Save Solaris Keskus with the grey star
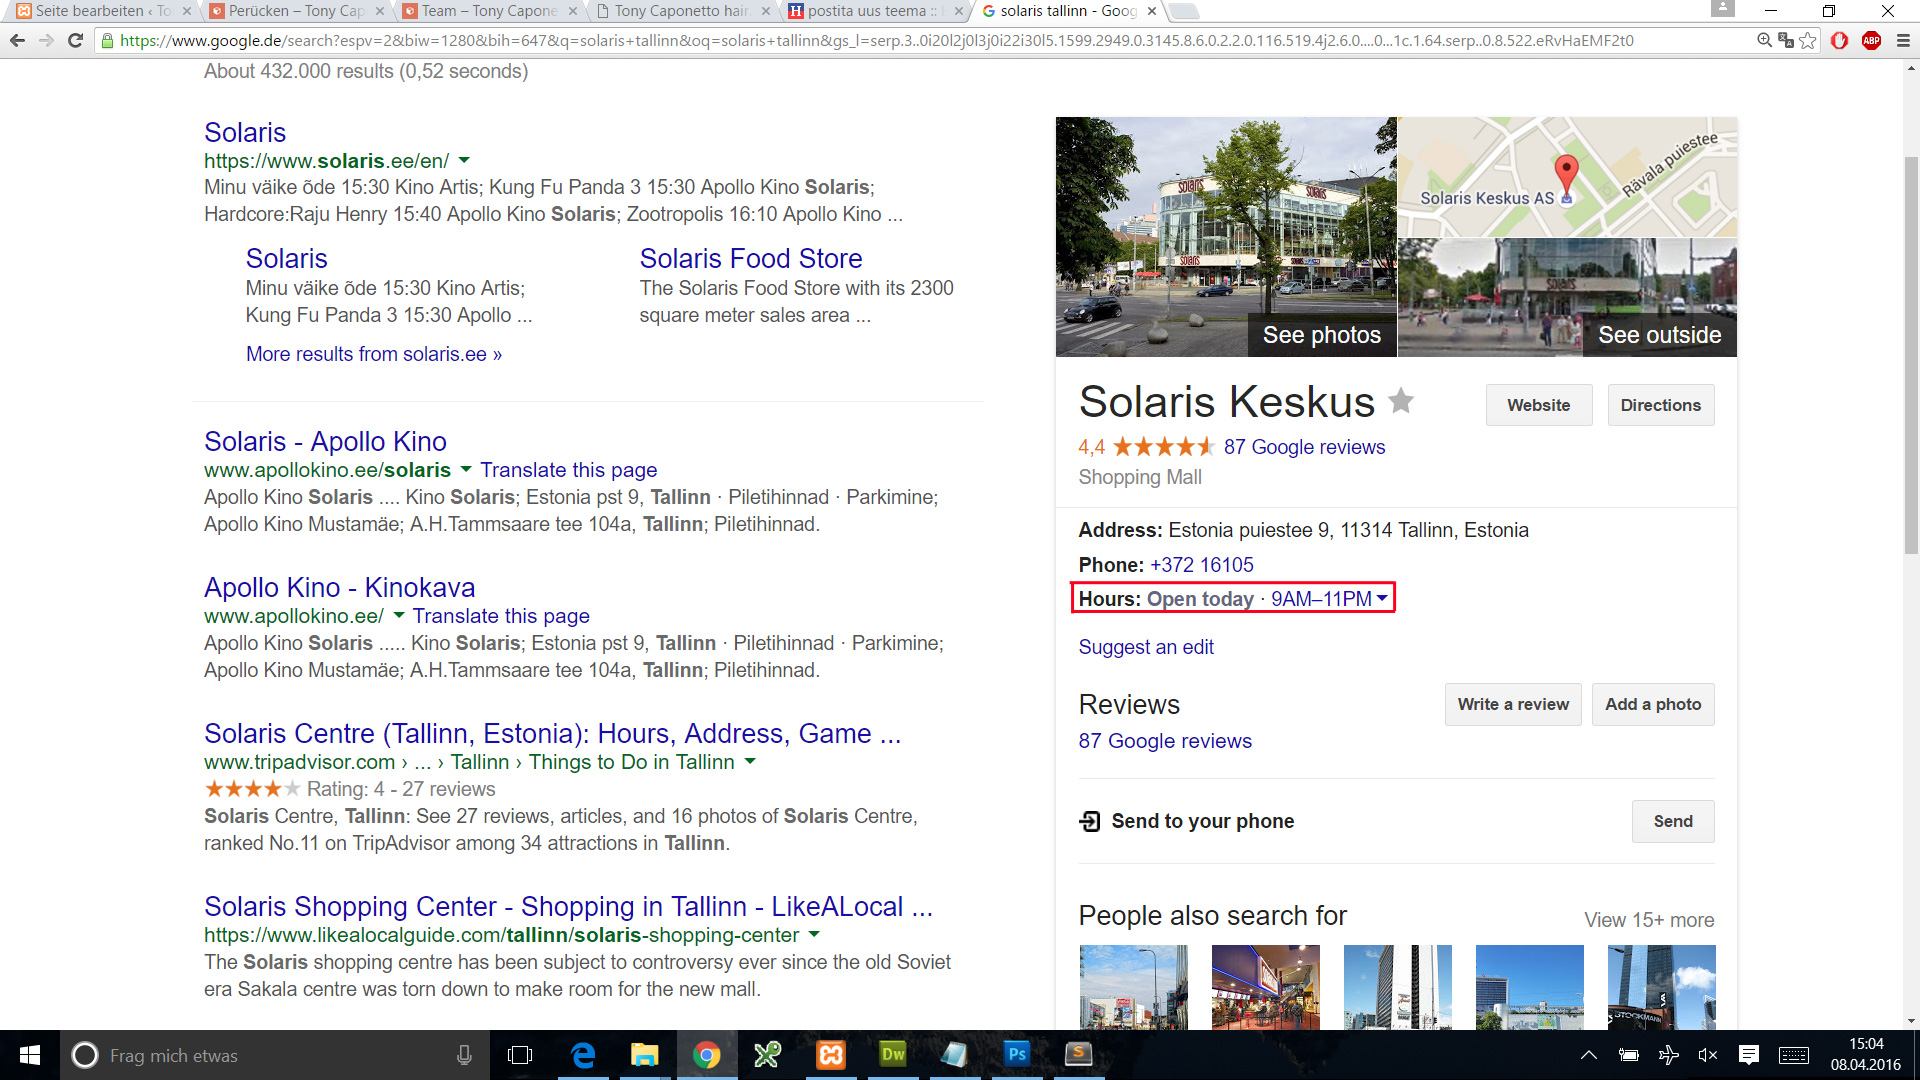1920x1080 pixels. pyautogui.click(x=1401, y=401)
